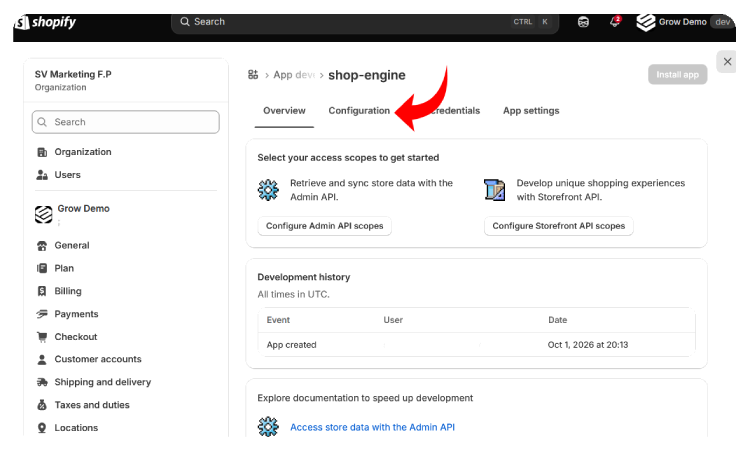Click the Shipping truck icon
The image size is (750, 452).
click(42, 382)
